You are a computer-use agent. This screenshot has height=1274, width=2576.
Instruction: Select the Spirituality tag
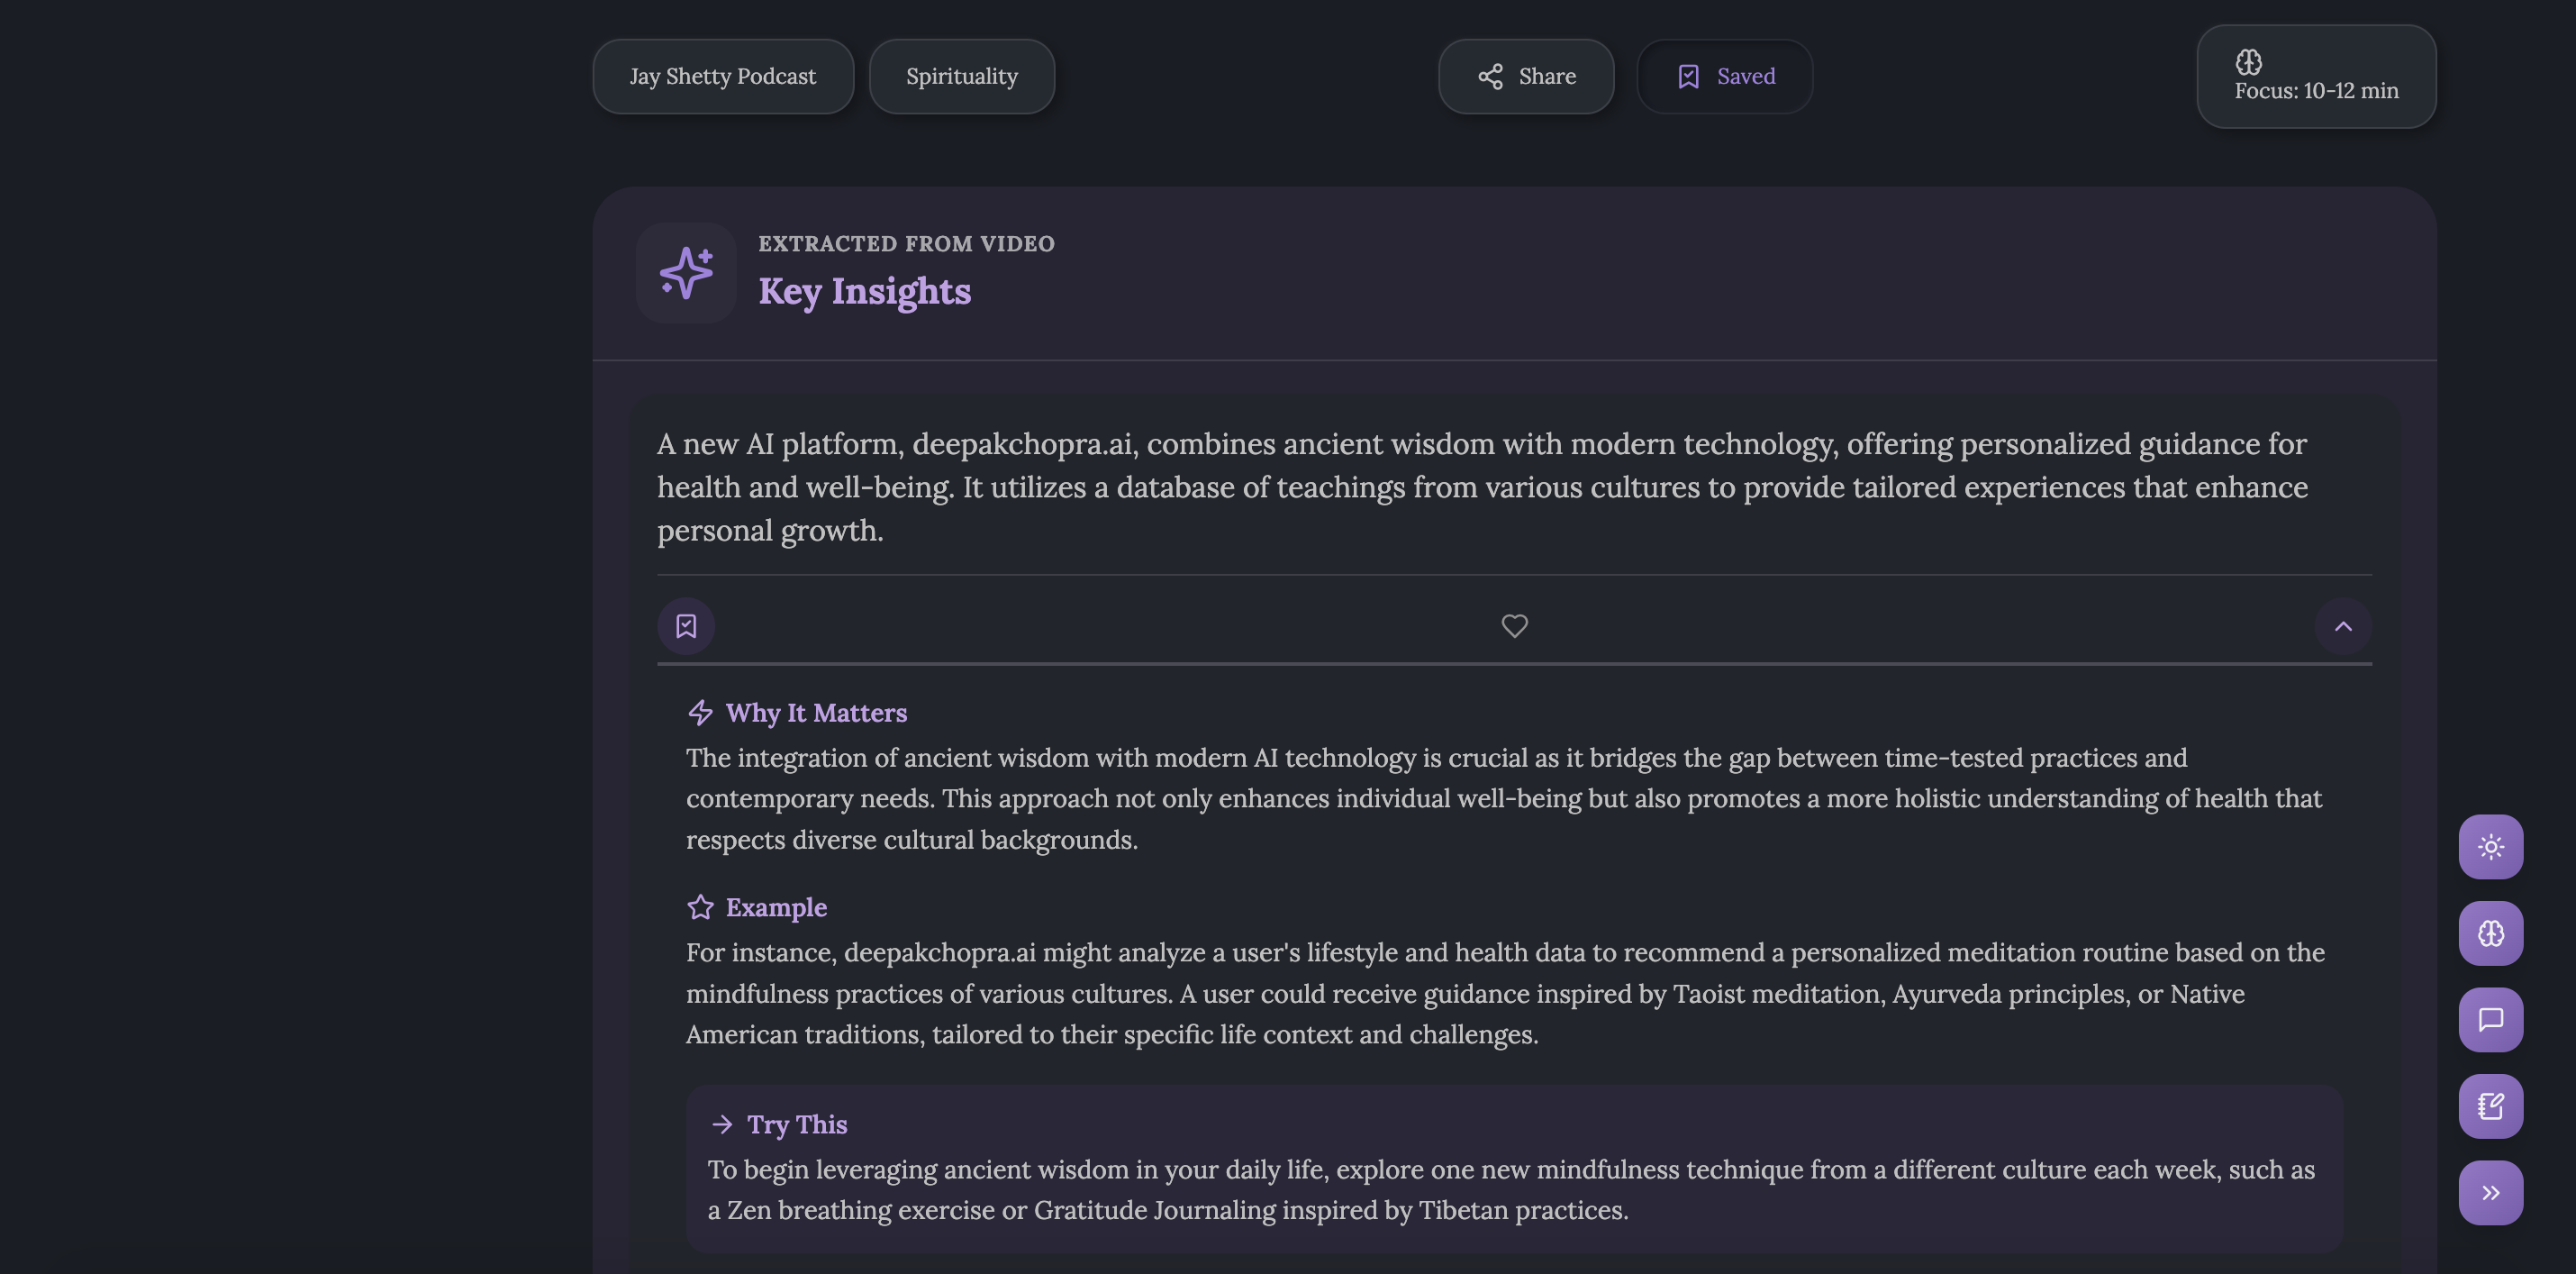(961, 76)
